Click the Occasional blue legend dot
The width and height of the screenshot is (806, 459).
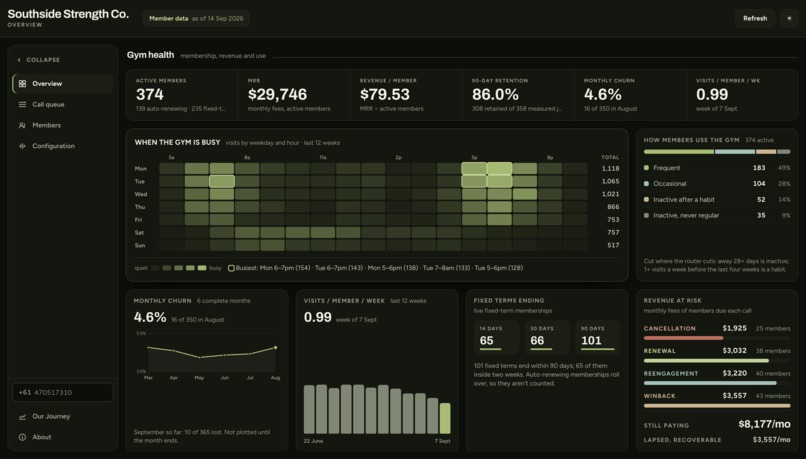646,184
